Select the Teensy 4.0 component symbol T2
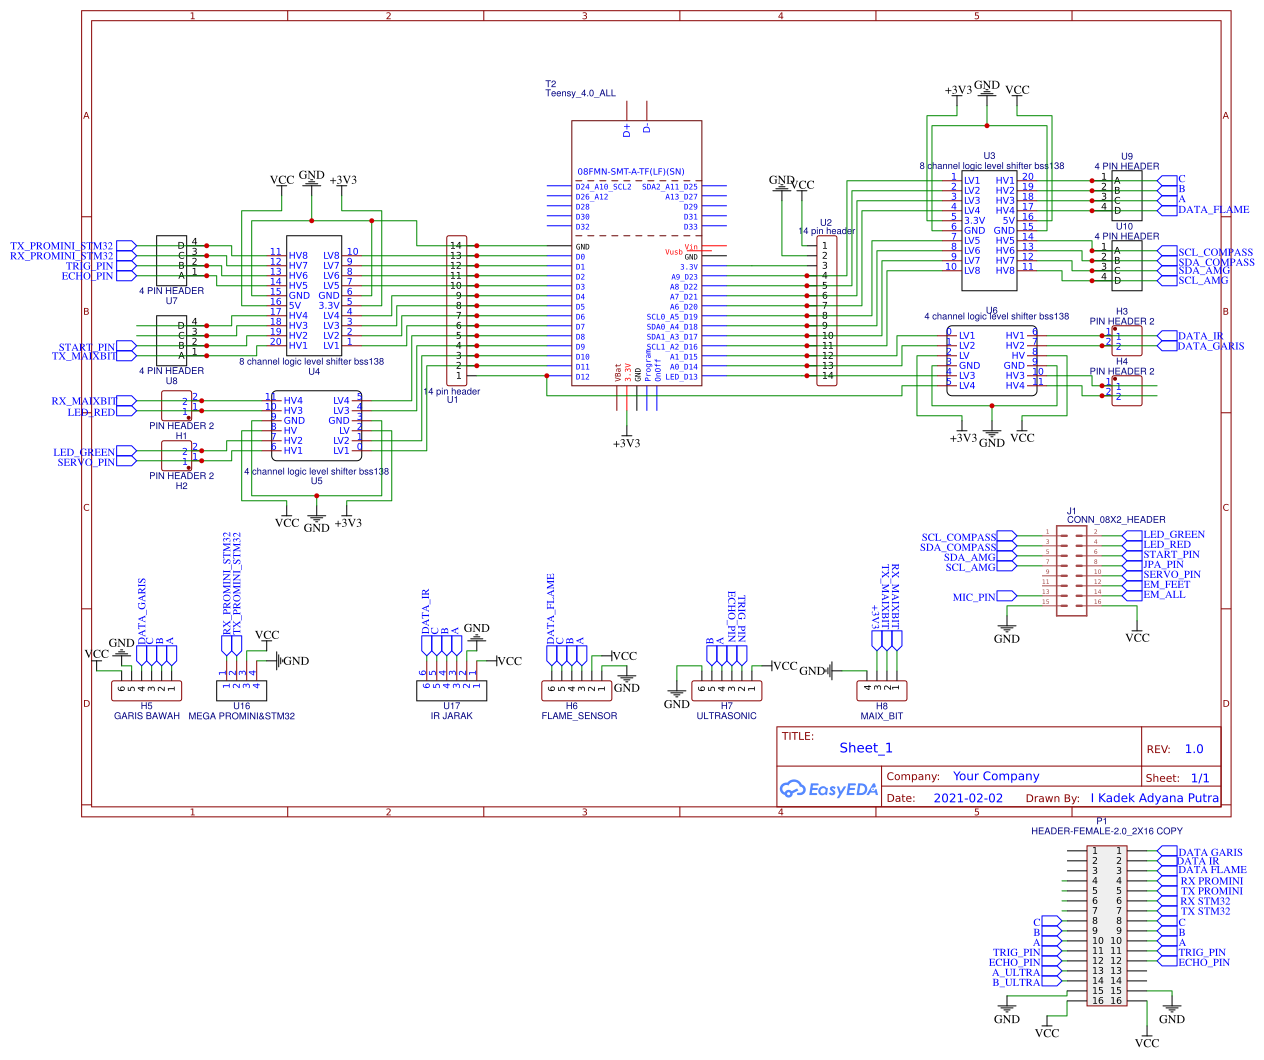Screen dimensions: 1264x1060 pos(637,250)
